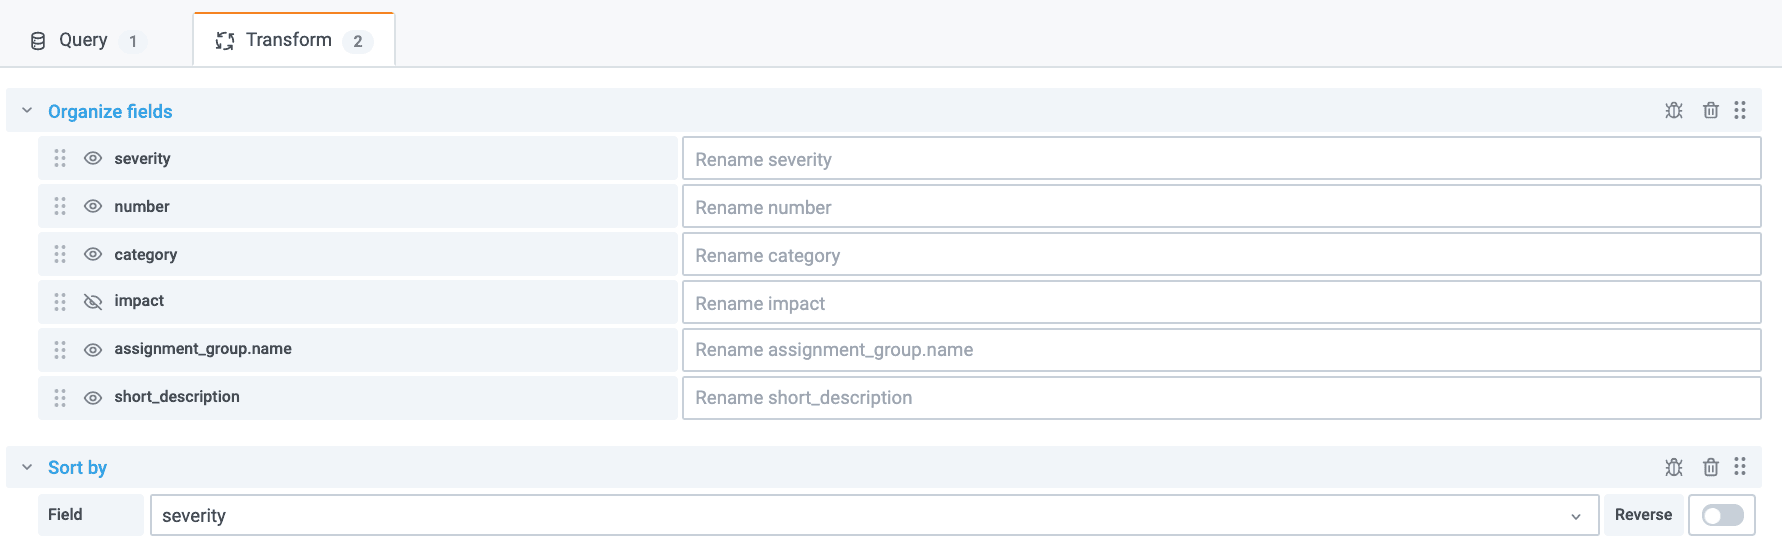Show the hidden impact field
Viewport: 1782px width, 558px height.
coord(93,302)
